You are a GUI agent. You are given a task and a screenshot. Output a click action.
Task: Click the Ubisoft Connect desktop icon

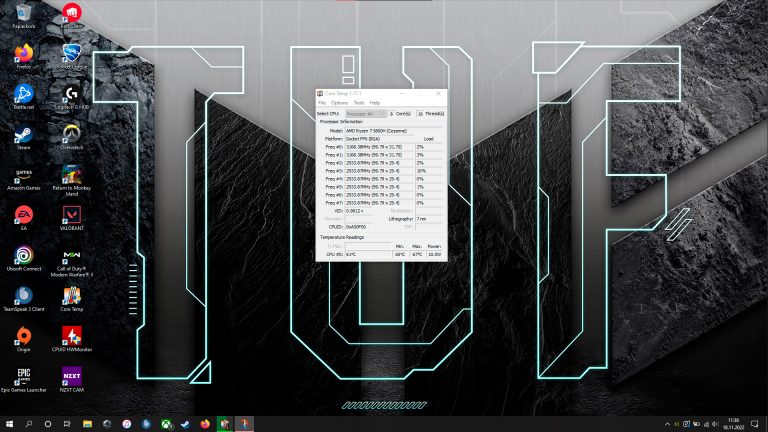(23, 257)
